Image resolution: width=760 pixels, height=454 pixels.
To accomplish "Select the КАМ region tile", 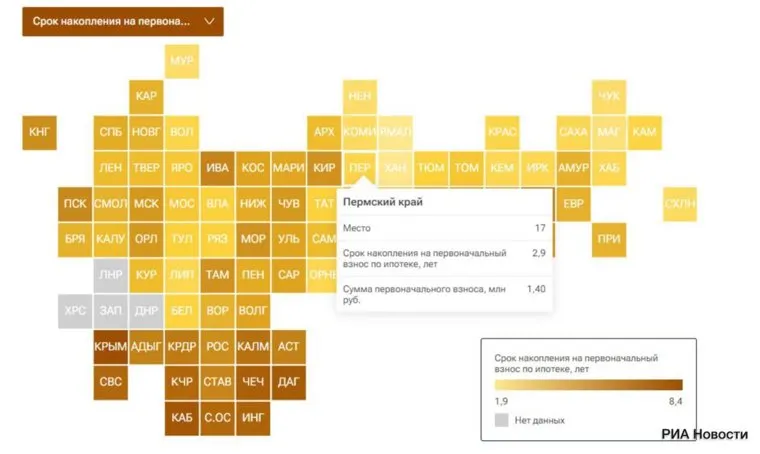I will pos(645,131).
